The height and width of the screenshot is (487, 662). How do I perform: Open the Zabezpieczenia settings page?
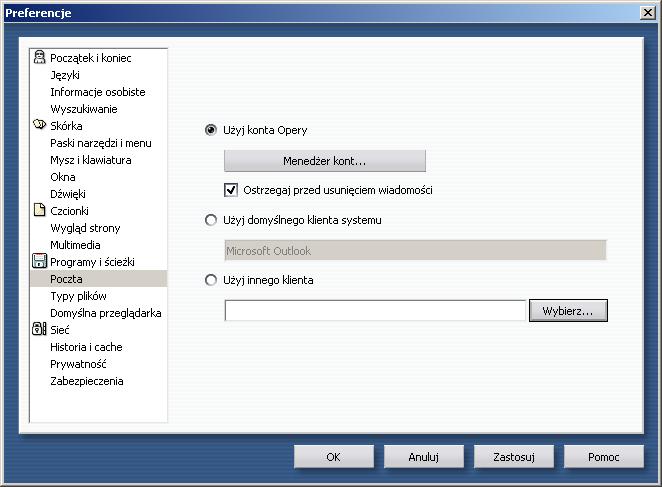click(x=87, y=381)
